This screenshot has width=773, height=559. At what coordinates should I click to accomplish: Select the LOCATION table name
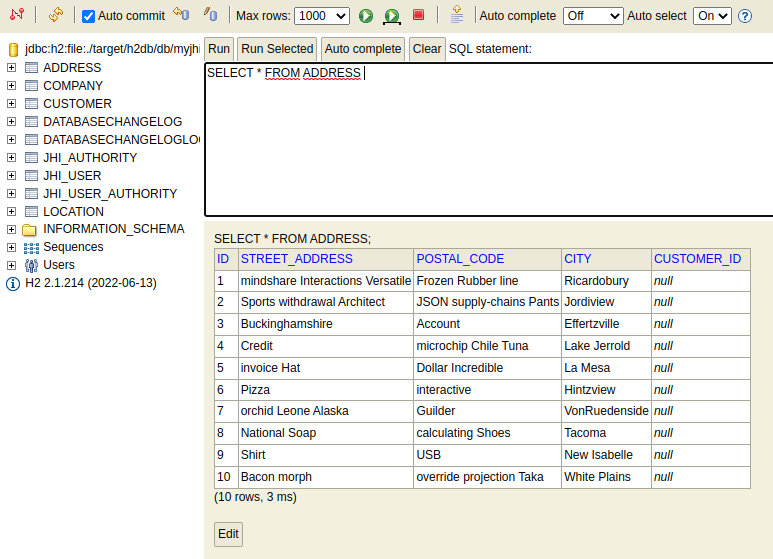73,211
